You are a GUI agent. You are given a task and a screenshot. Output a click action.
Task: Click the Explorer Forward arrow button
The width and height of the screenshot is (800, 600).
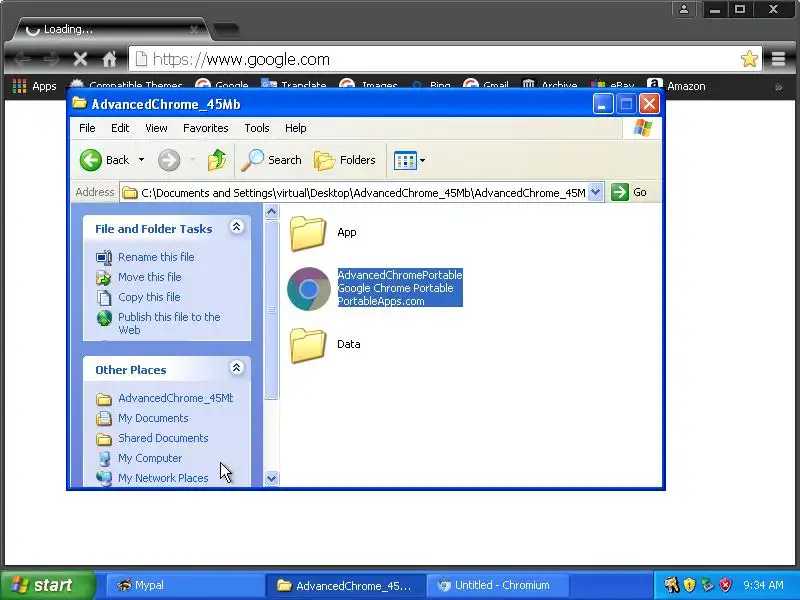[x=169, y=160]
